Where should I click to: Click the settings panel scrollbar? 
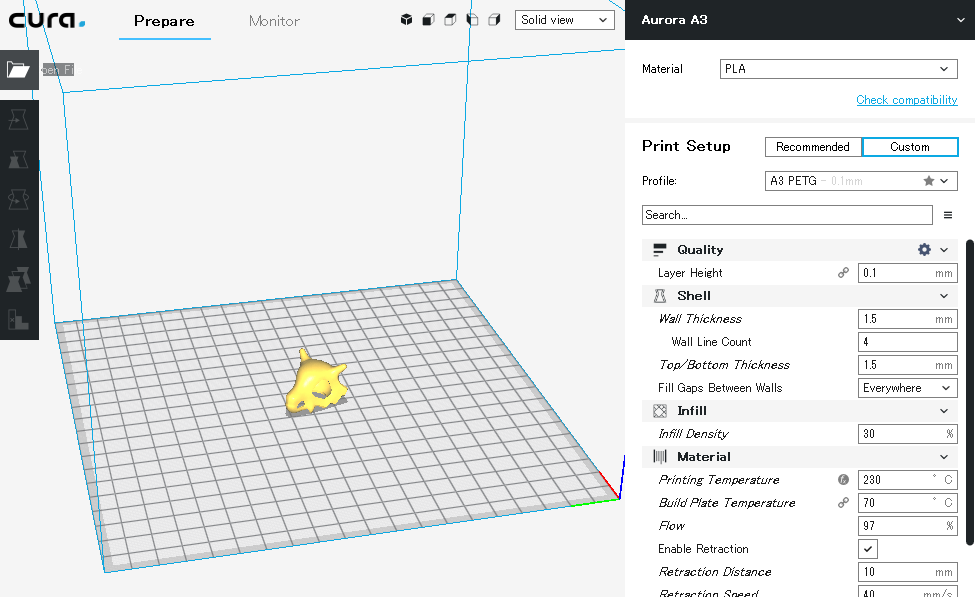click(x=970, y=392)
